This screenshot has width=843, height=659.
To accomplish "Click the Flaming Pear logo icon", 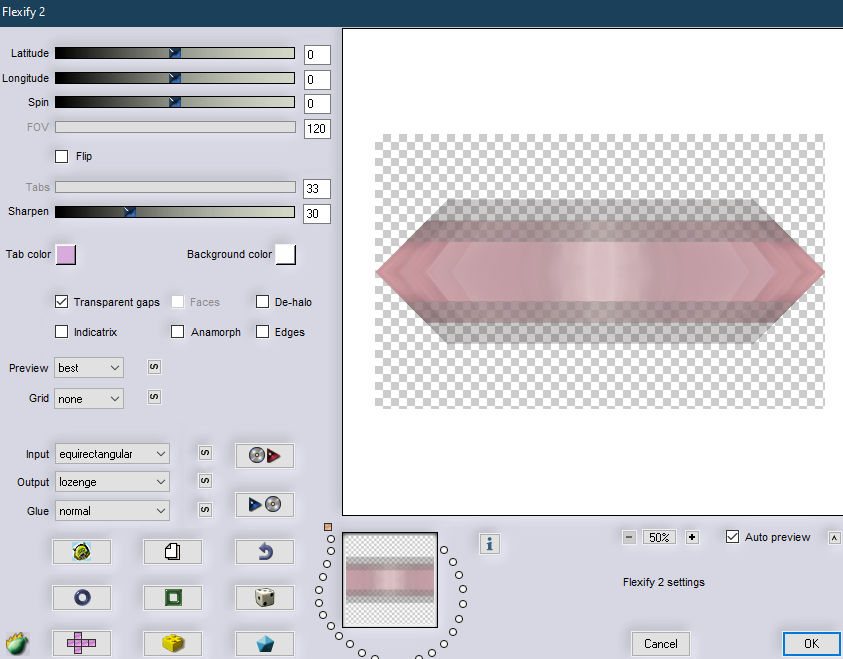I will [x=17, y=642].
